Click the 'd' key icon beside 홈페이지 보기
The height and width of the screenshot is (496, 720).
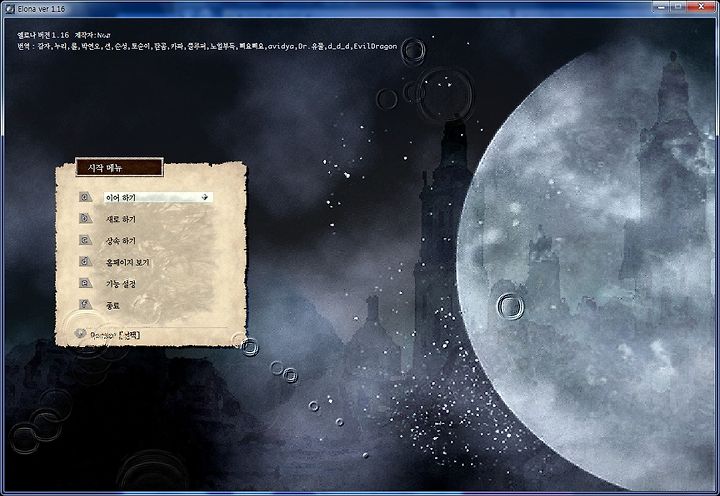coord(85,261)
